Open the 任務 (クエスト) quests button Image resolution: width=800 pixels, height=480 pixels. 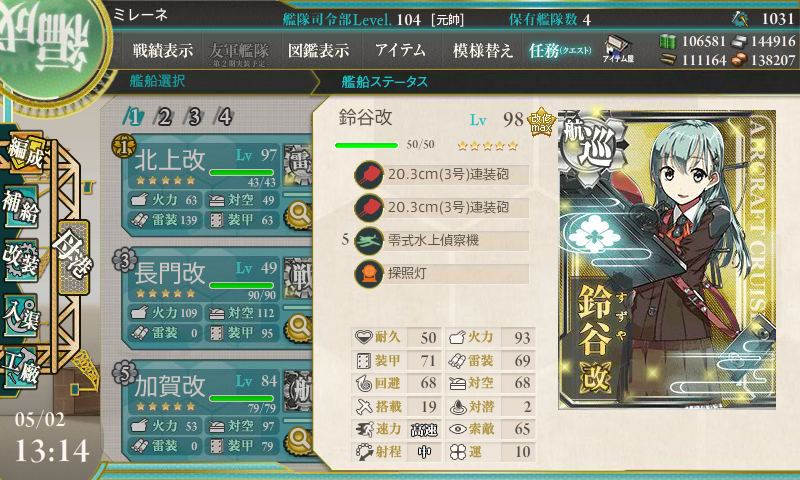[x=560, y=50]
